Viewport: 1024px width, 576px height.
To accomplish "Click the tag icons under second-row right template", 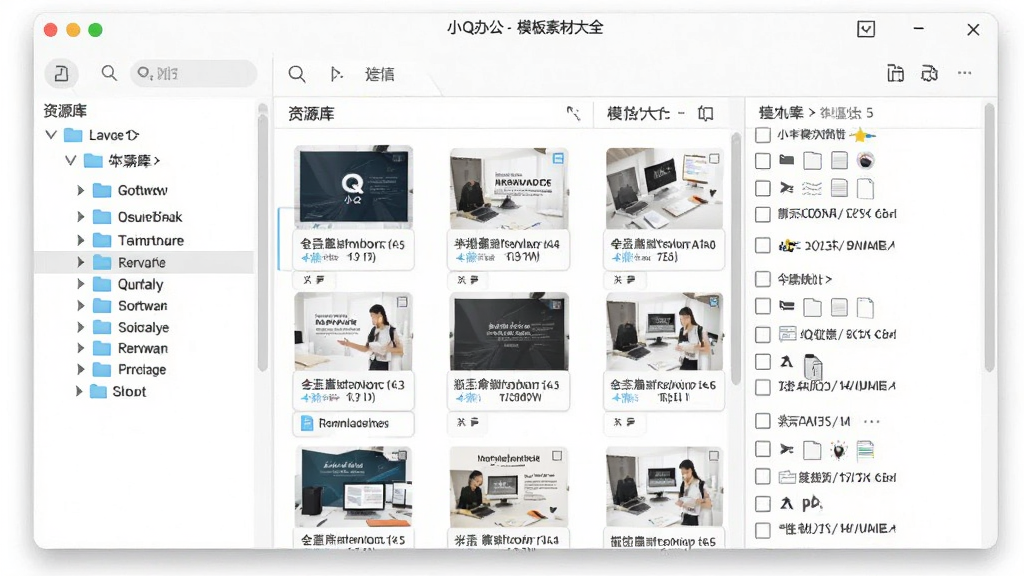I will point(624,423).
